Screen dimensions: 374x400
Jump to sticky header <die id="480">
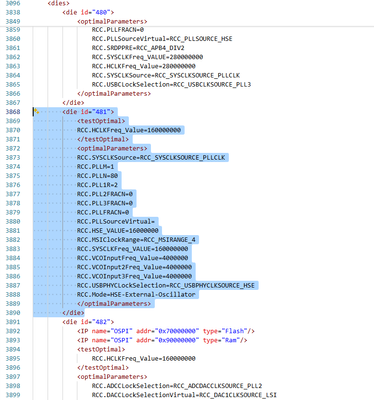pos(88,12)
